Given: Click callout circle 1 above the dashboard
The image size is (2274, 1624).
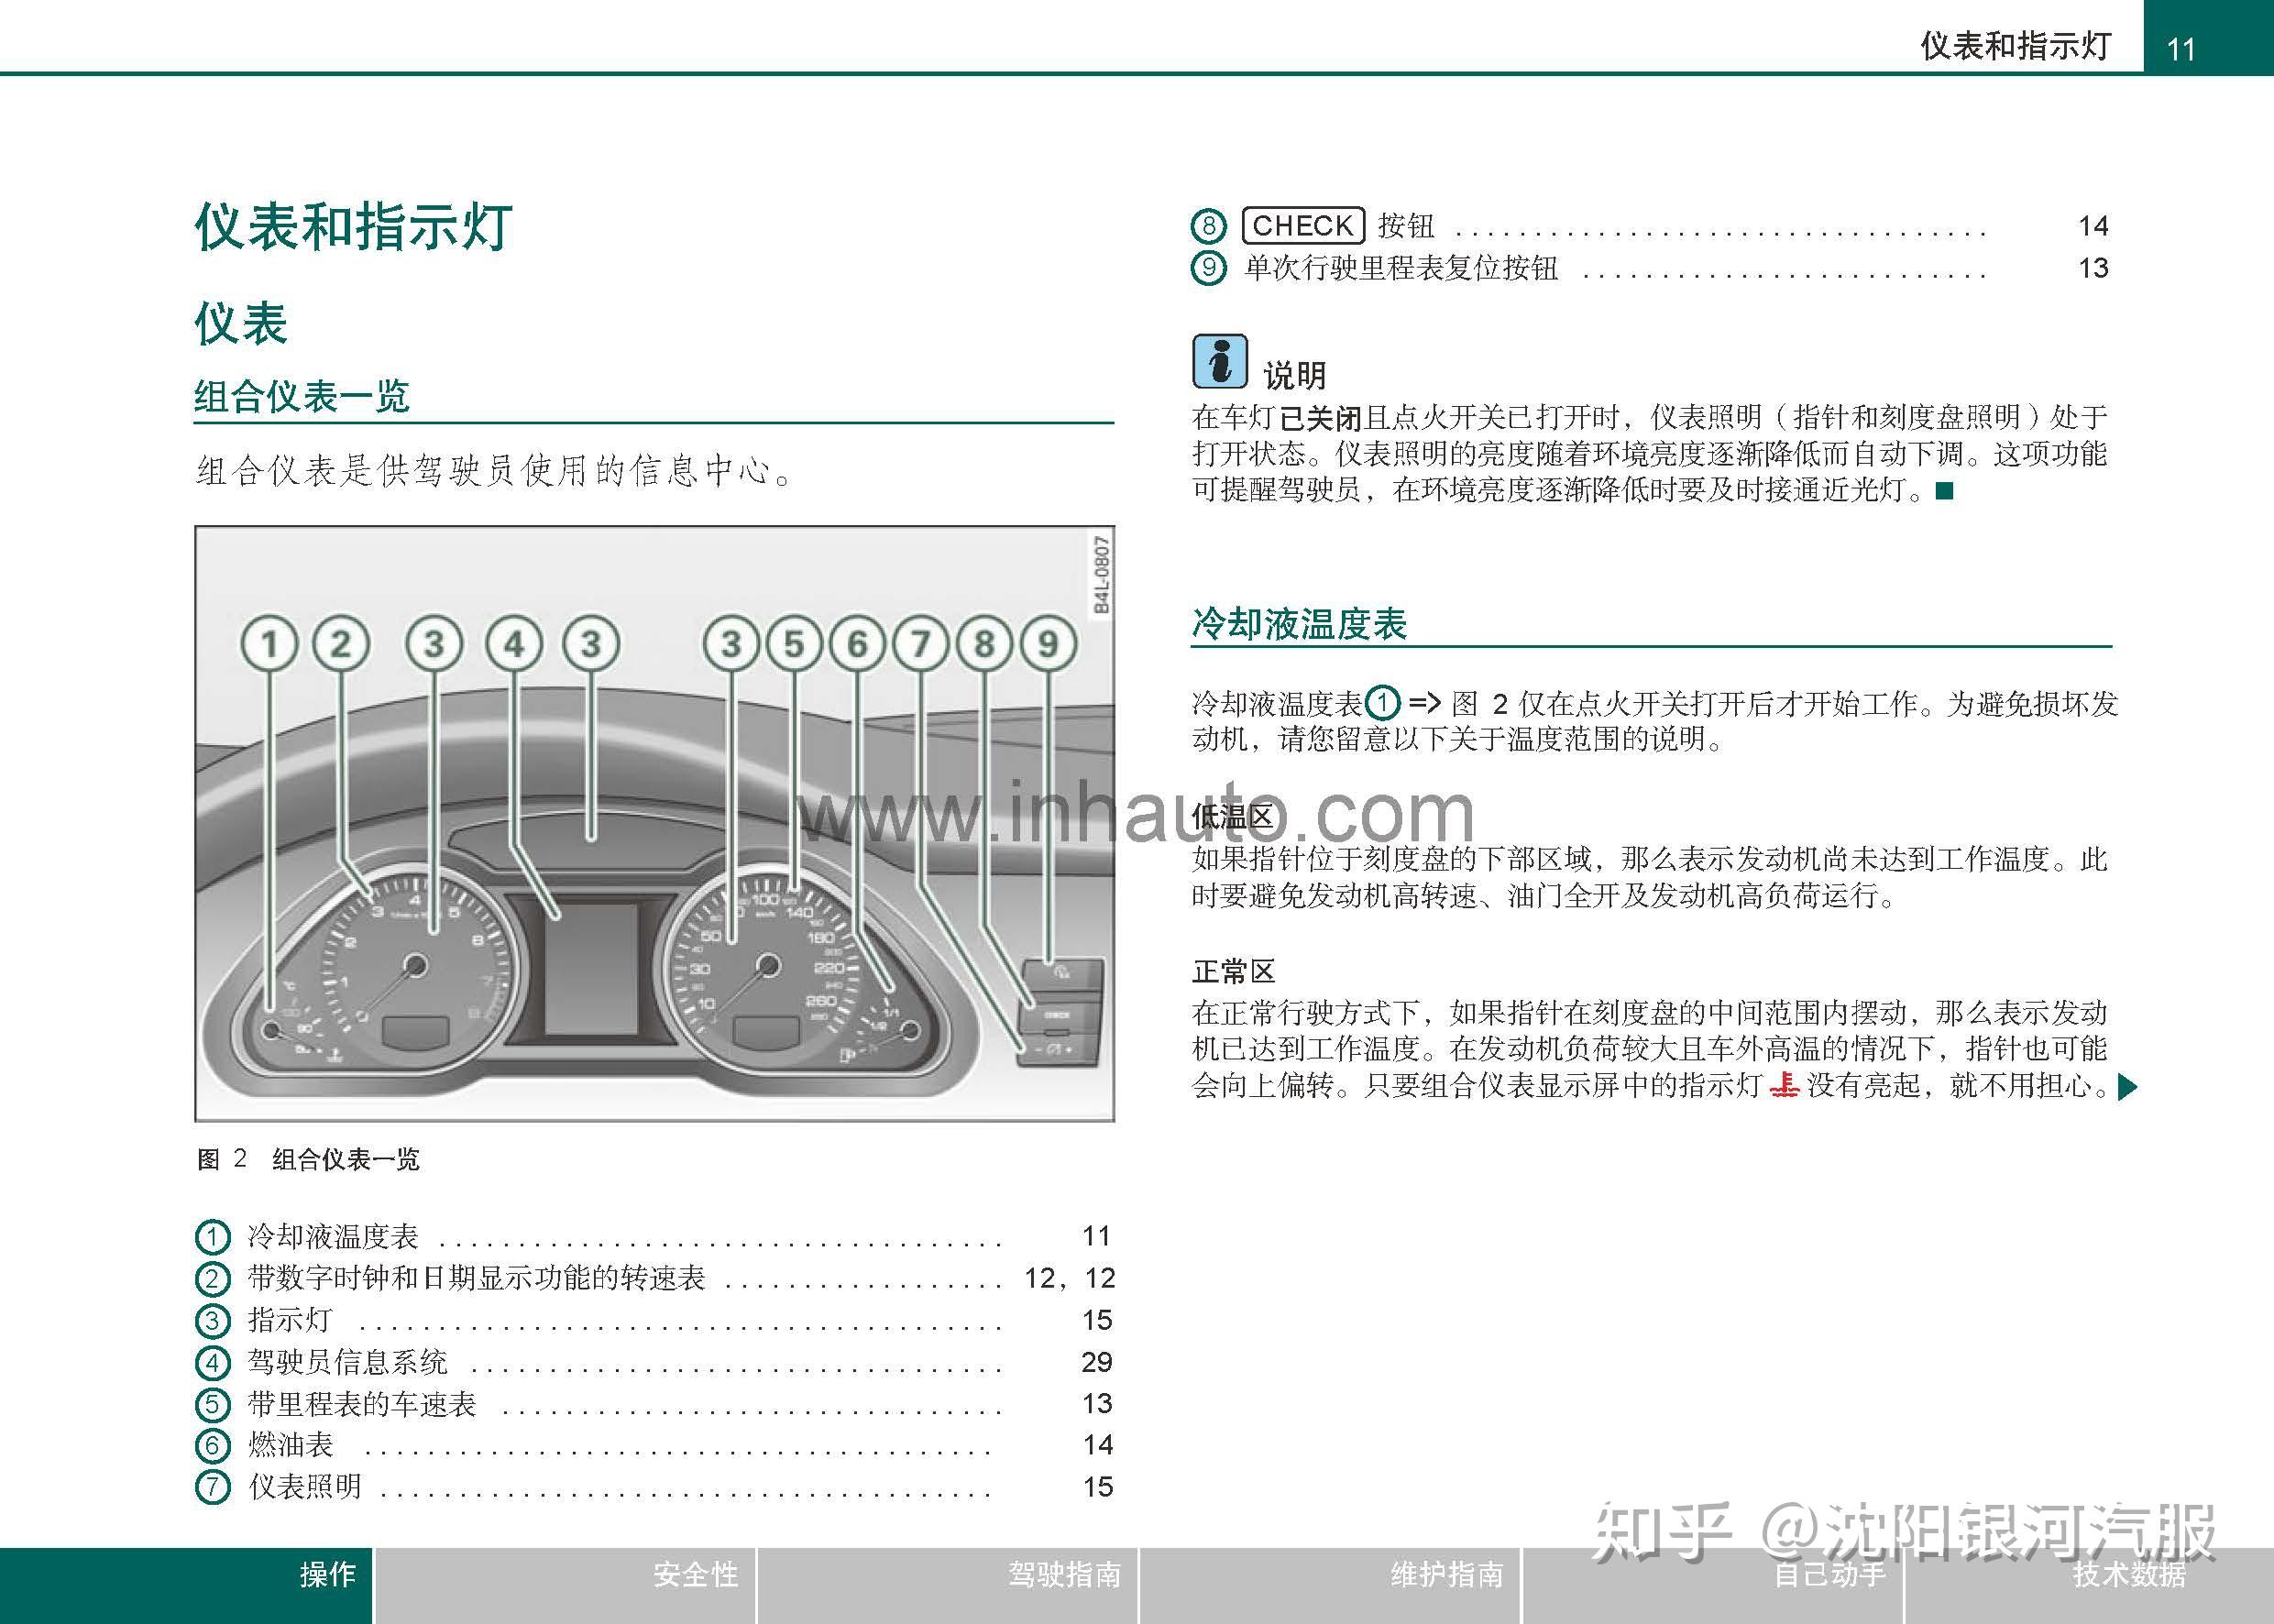Looking at the screenshot, I should pyautogui.click(x=270, y=643).
